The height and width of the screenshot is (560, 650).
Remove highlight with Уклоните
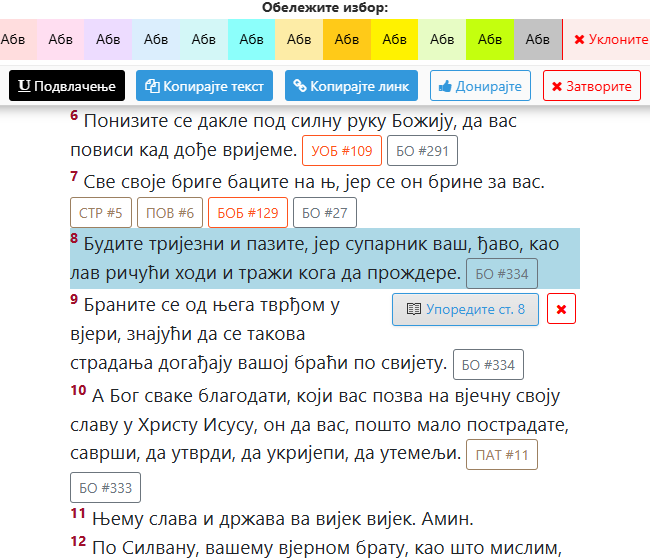607,39
